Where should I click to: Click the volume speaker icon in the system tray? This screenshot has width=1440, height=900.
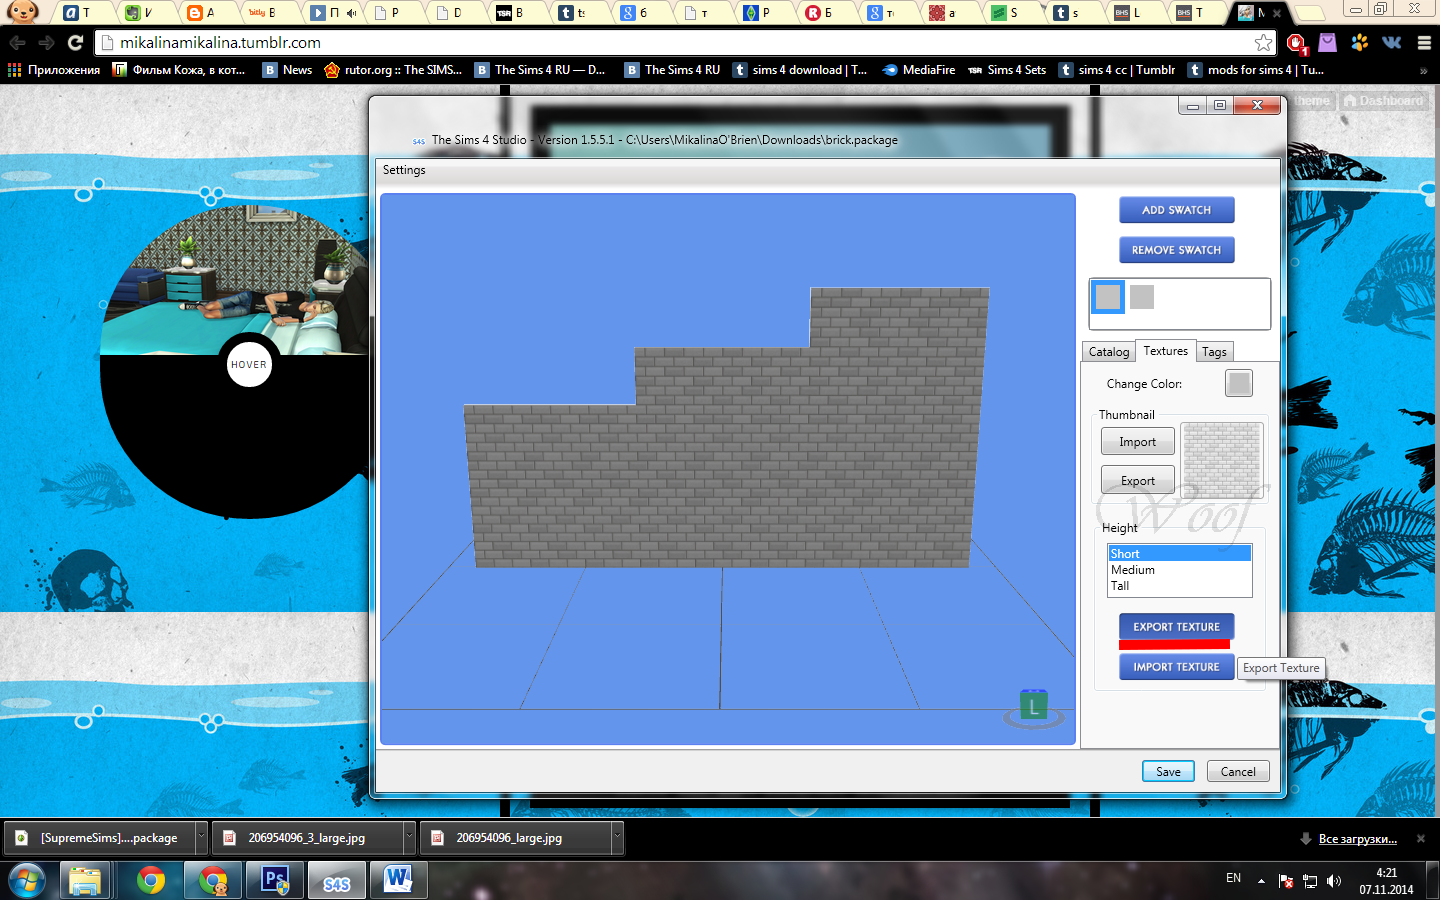(1334, 881)
